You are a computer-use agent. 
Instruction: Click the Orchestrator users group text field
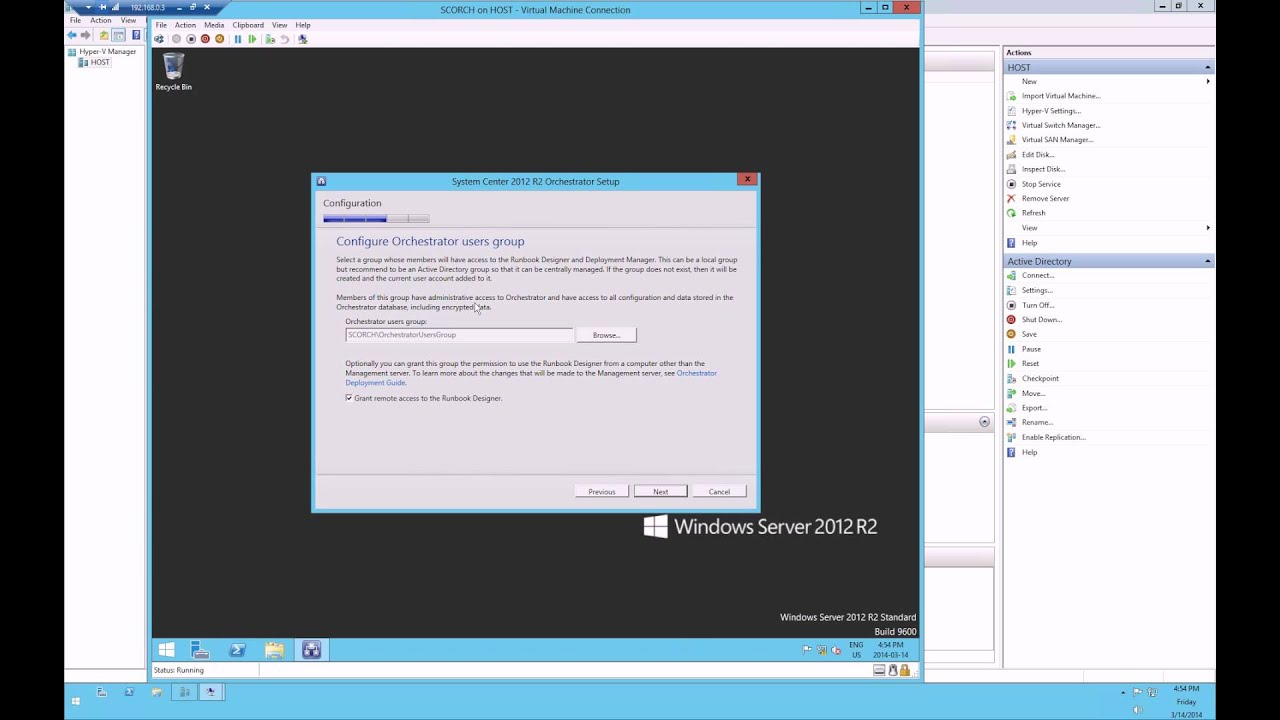coord(459,335)
